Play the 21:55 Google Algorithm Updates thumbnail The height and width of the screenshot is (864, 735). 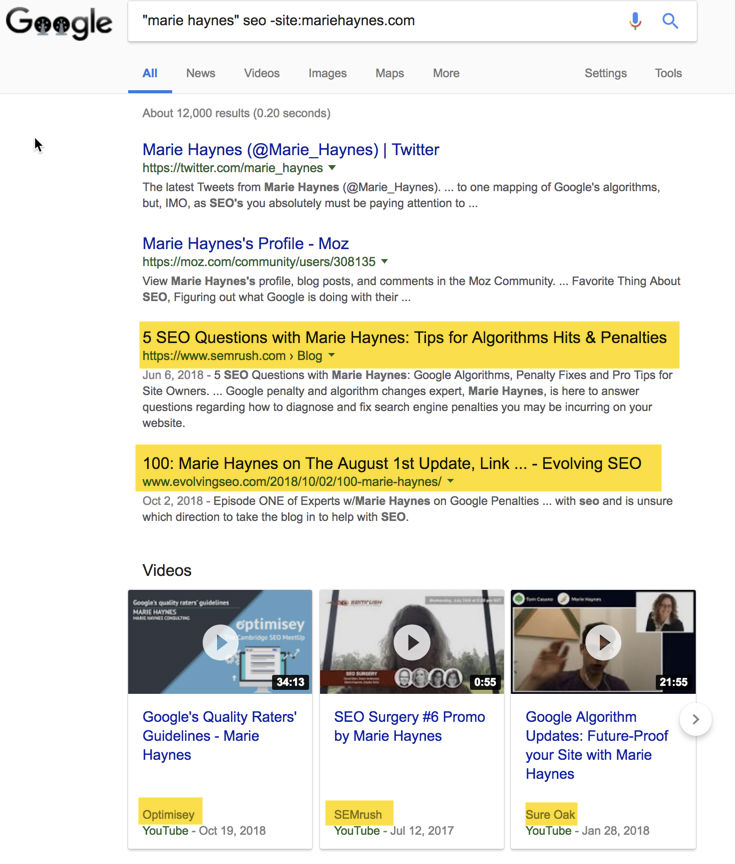(603, 642)
